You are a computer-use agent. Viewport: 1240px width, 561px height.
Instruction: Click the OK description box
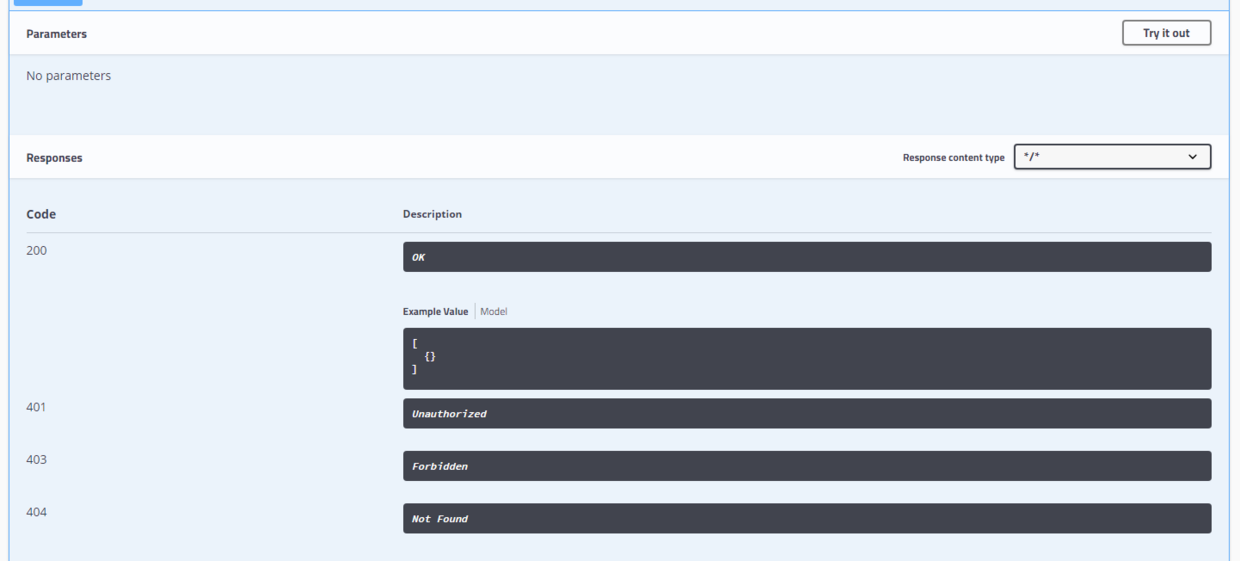coord(807,257)
